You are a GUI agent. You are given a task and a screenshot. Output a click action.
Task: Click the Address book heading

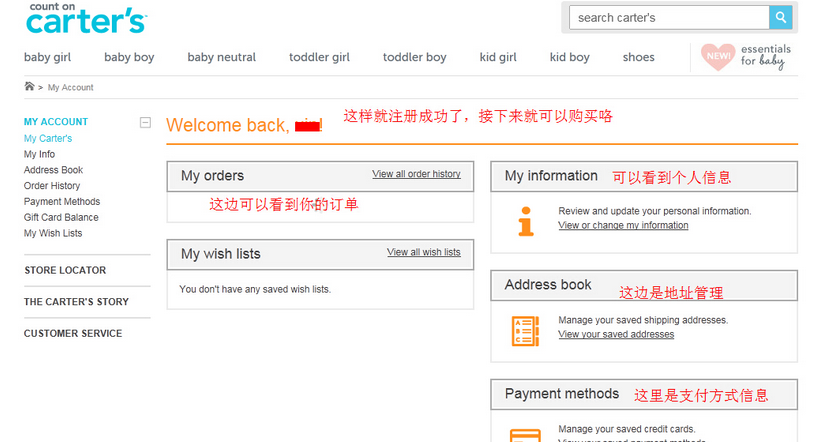coord(548,285)
